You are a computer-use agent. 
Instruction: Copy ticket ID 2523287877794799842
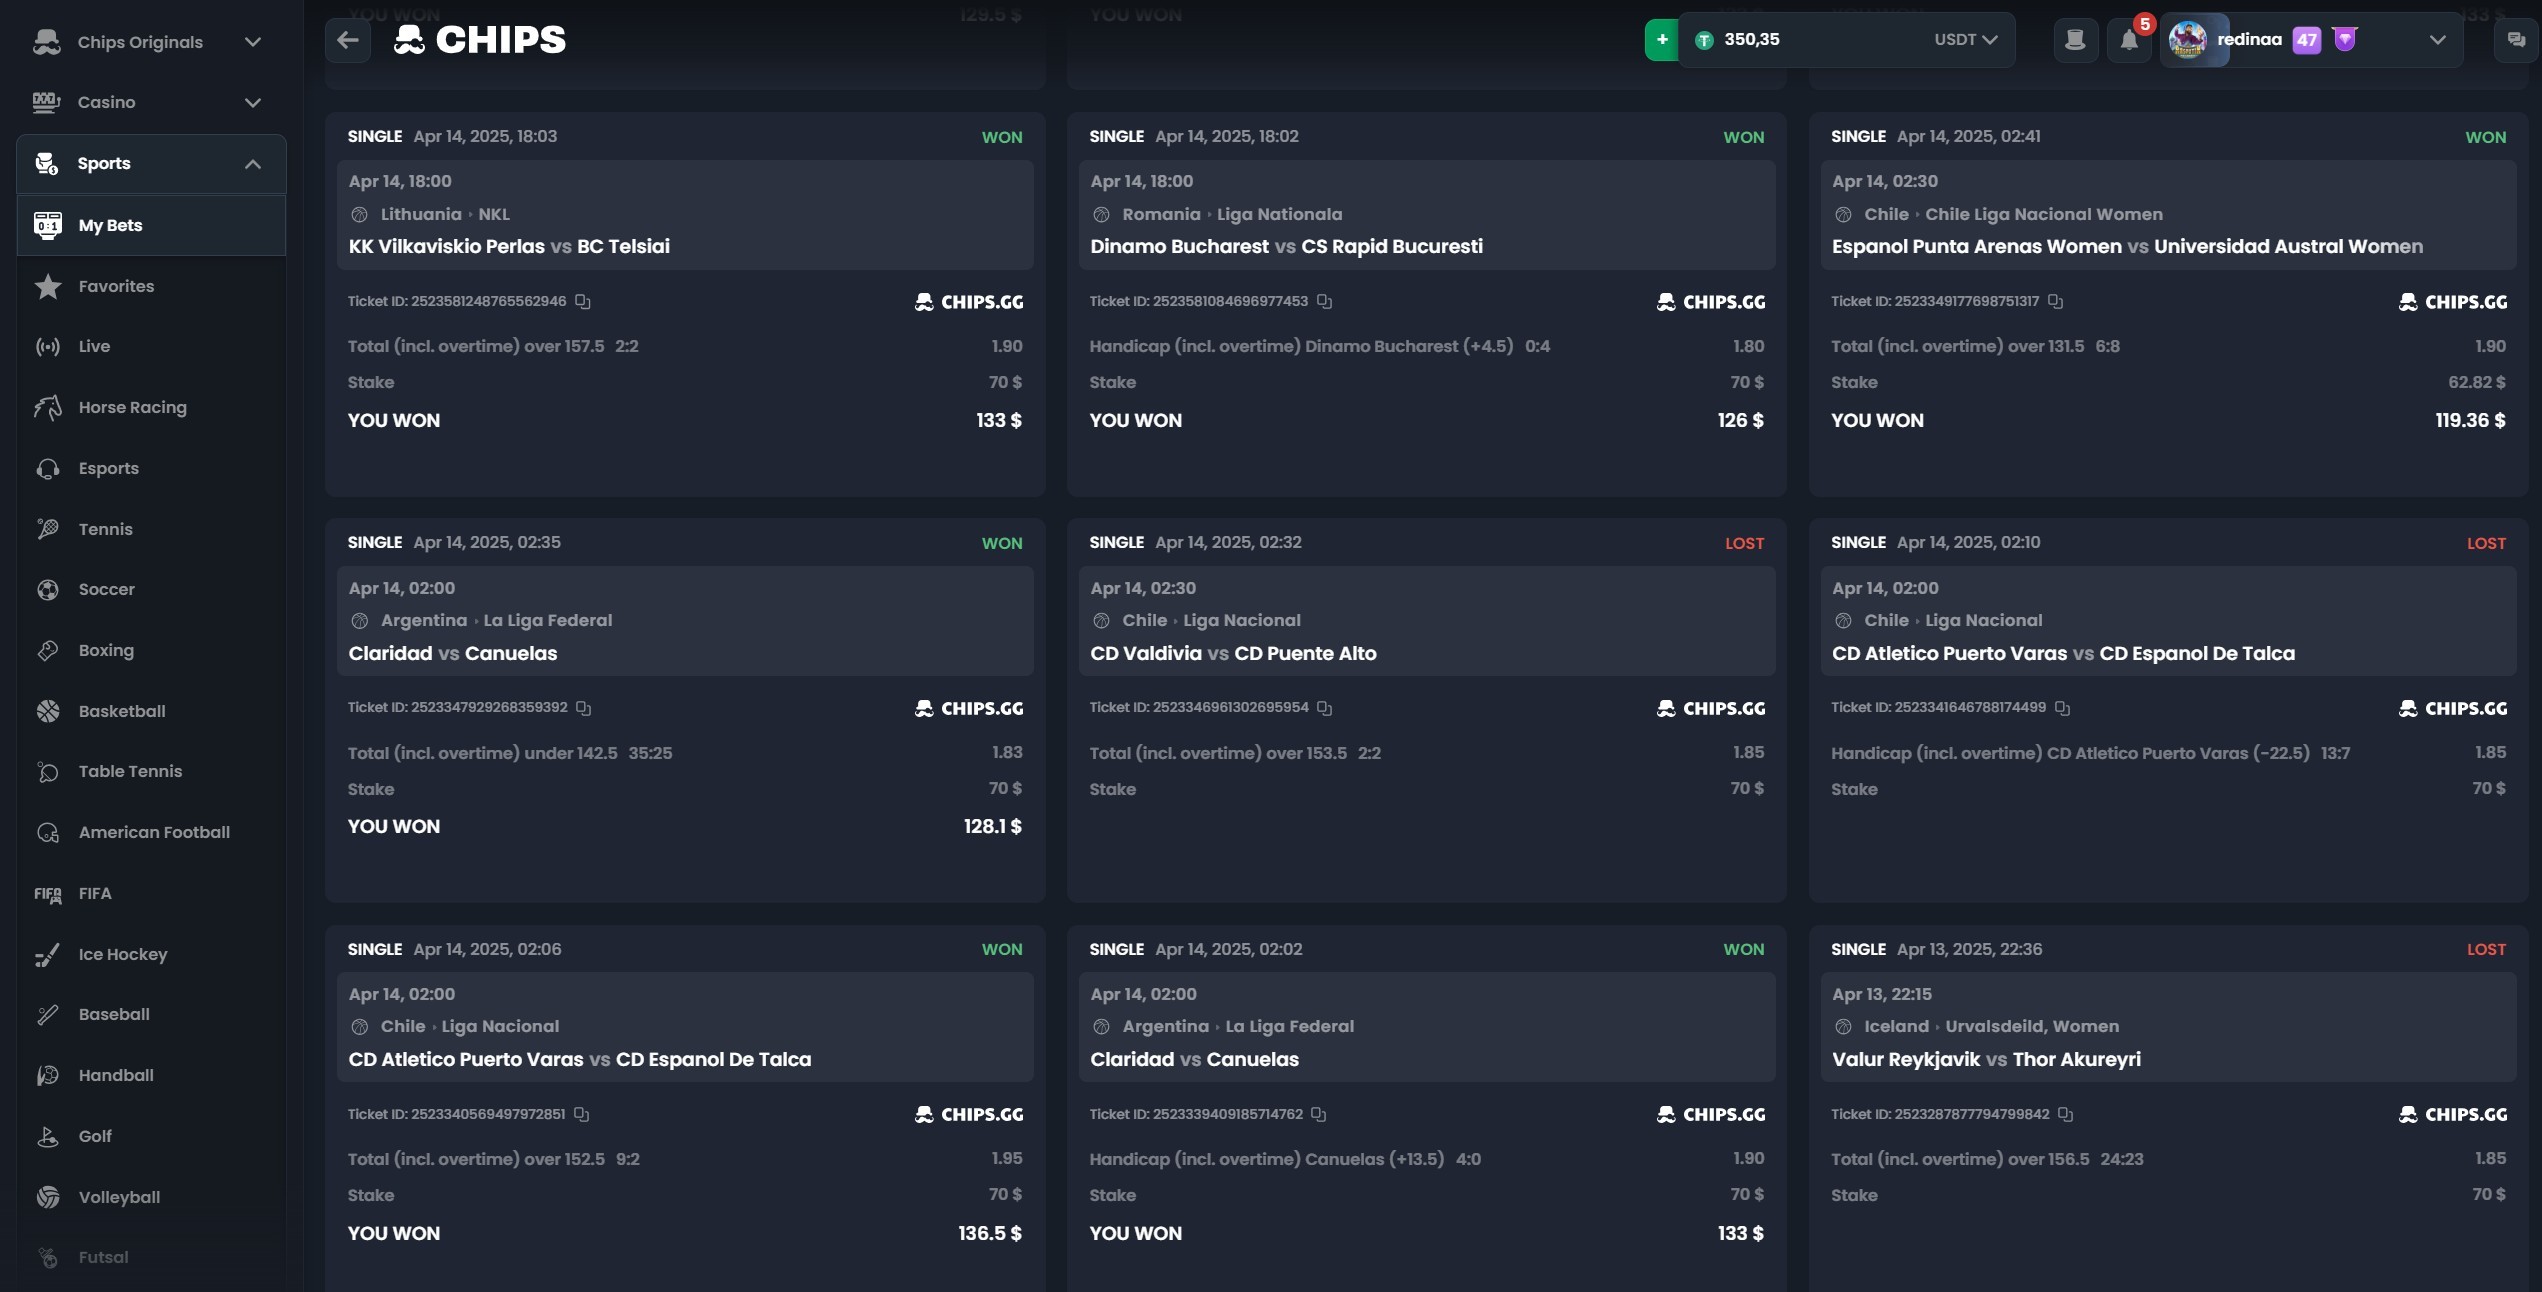[2066, 1114]
